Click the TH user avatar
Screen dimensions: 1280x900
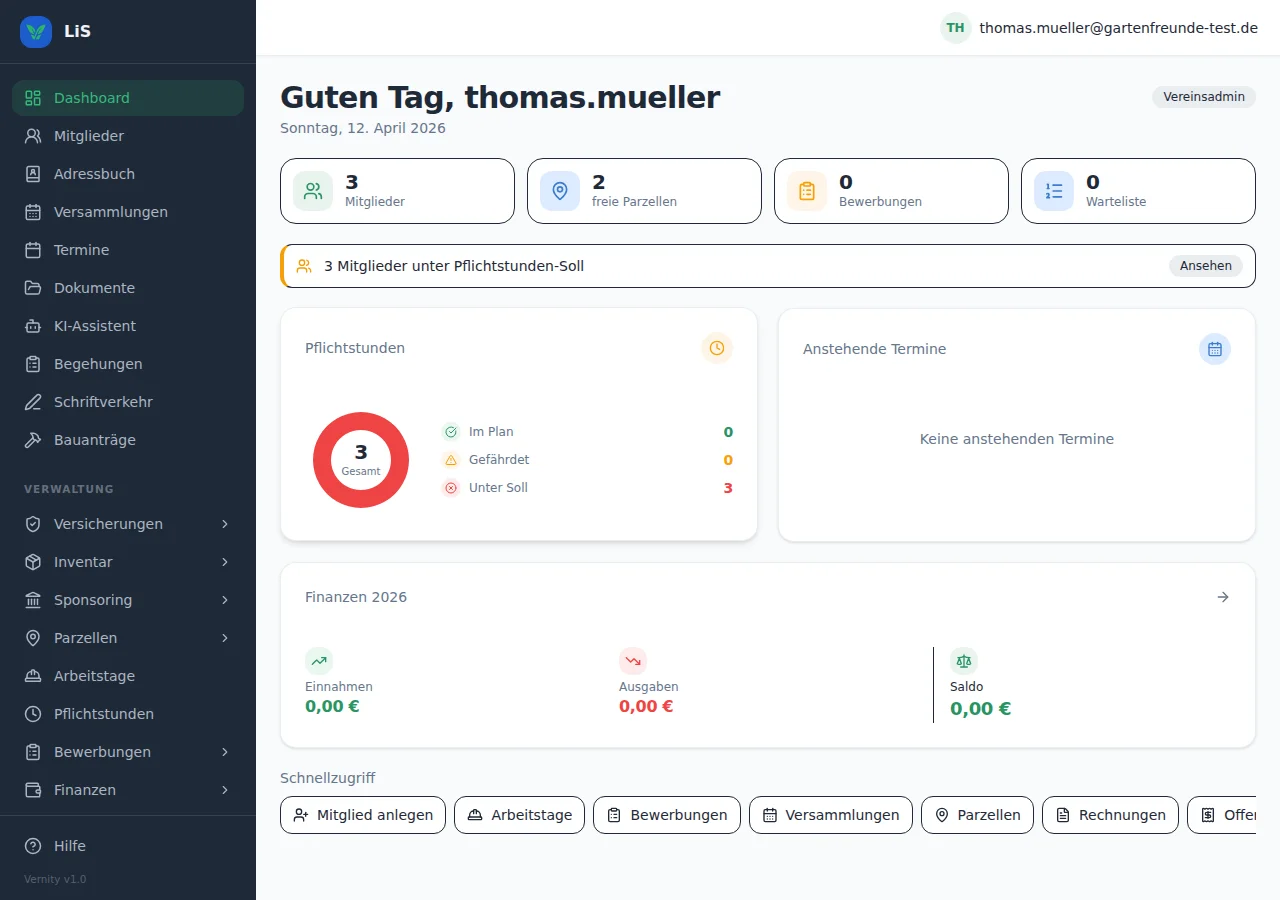955,28
